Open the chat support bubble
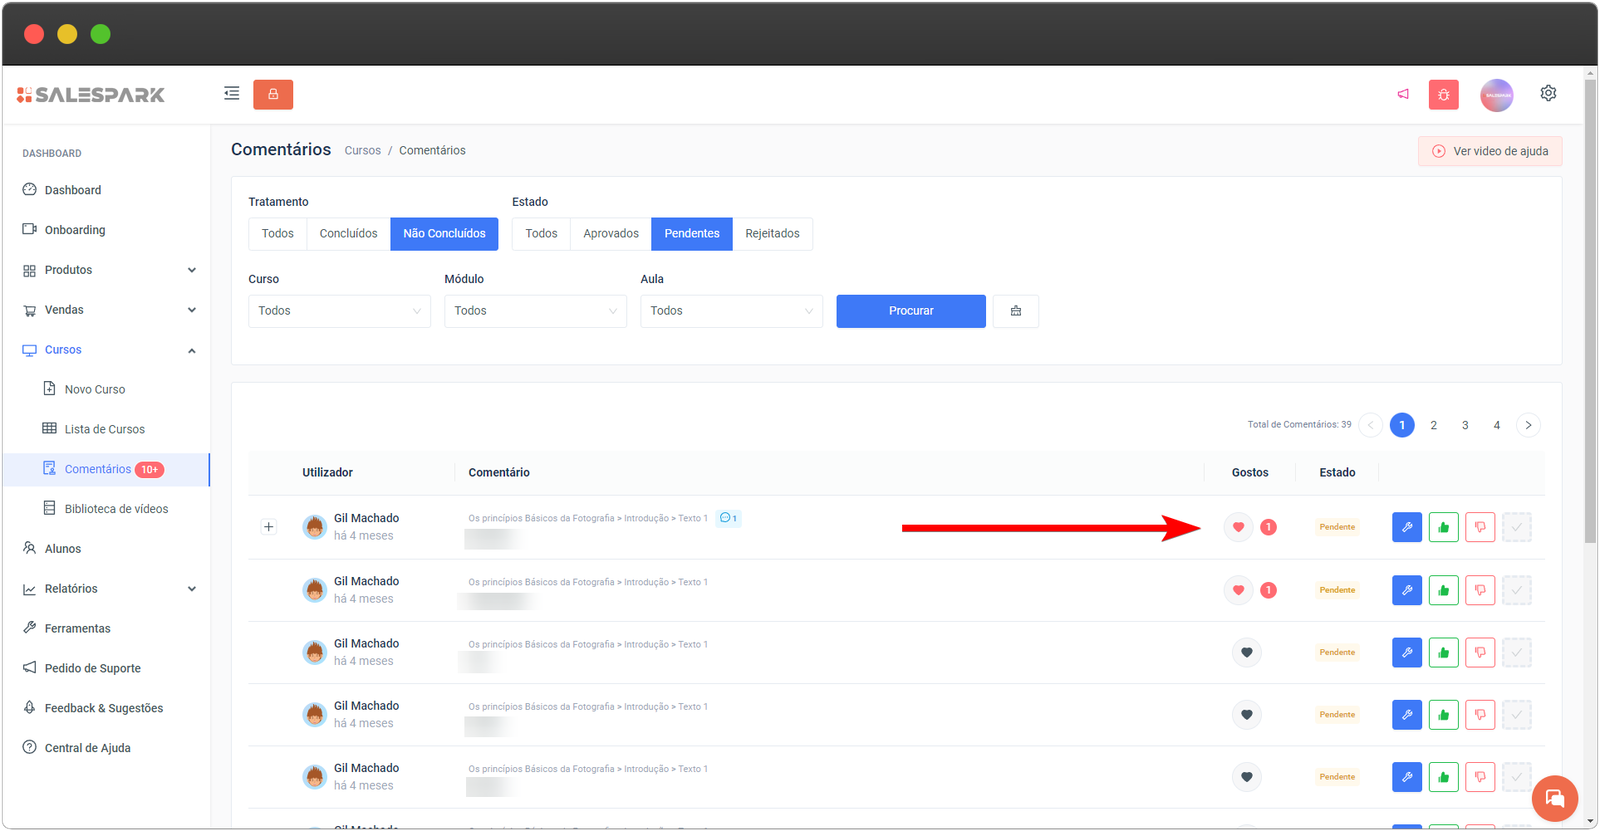 tap(1554, 798)
